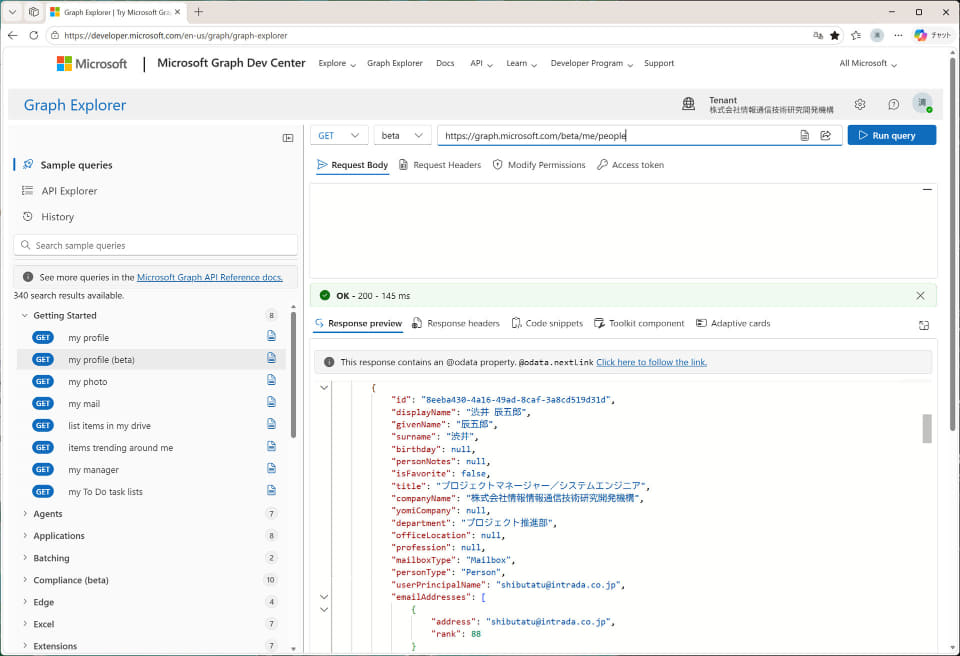Viewport: 960px width, 656px height.
Task: Collapse the Getting Started group
Action: [24, 315]
